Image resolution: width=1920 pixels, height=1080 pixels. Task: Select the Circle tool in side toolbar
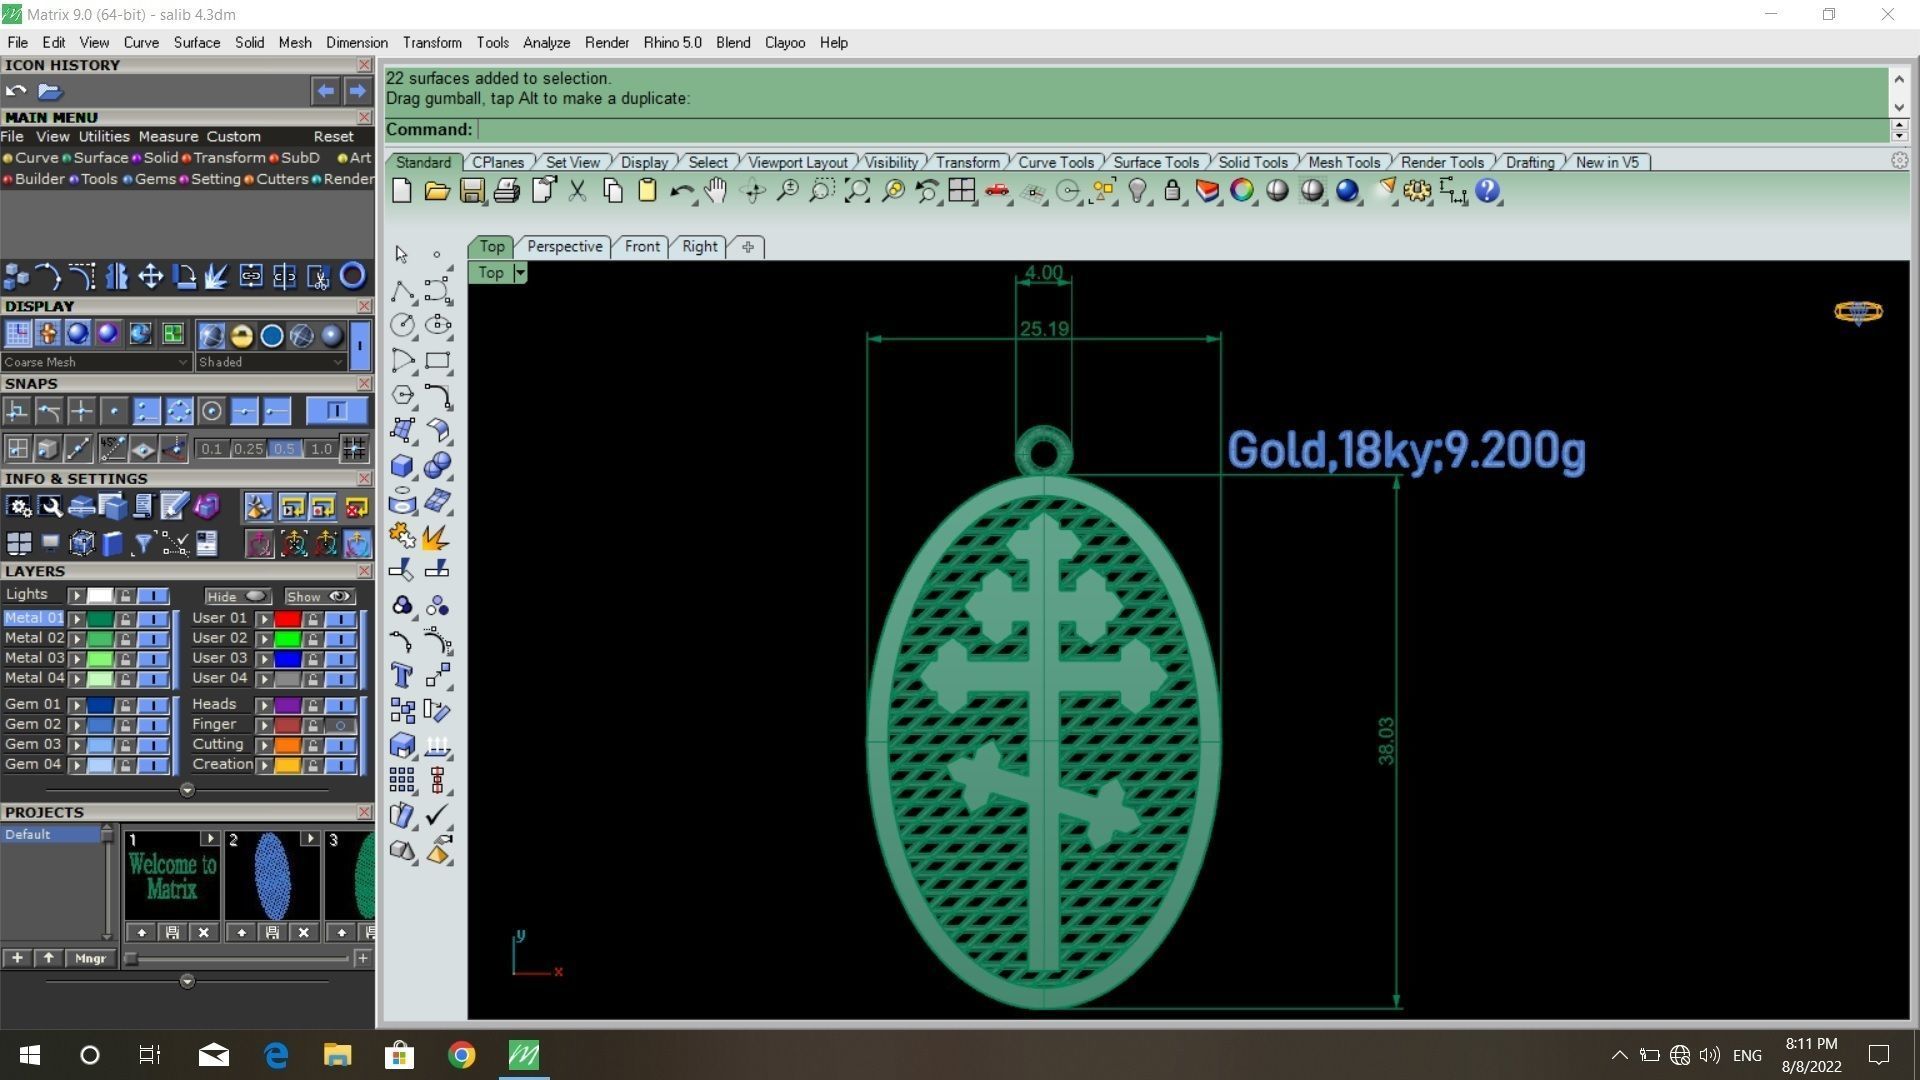pyautogui.click(x=402, y=325)
